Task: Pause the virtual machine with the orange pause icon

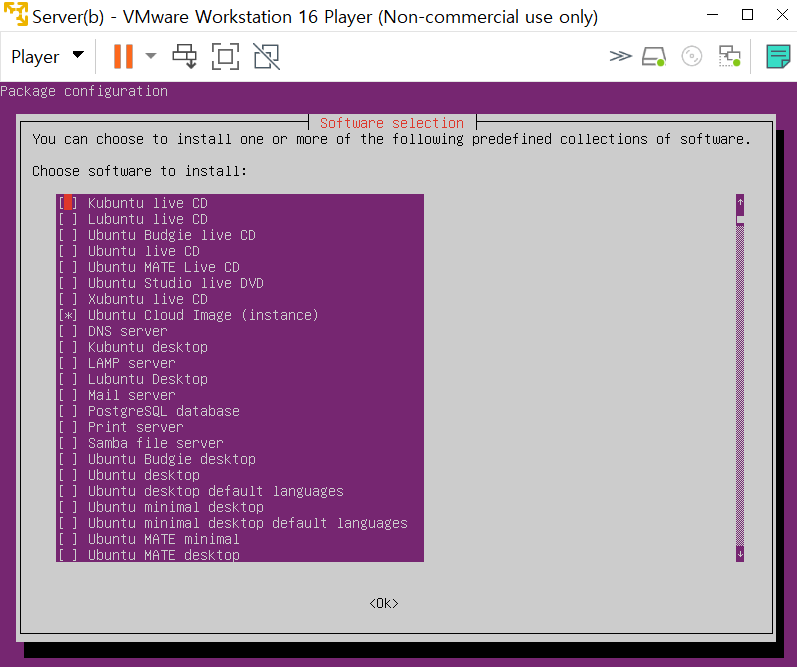Action: (123, 56)
